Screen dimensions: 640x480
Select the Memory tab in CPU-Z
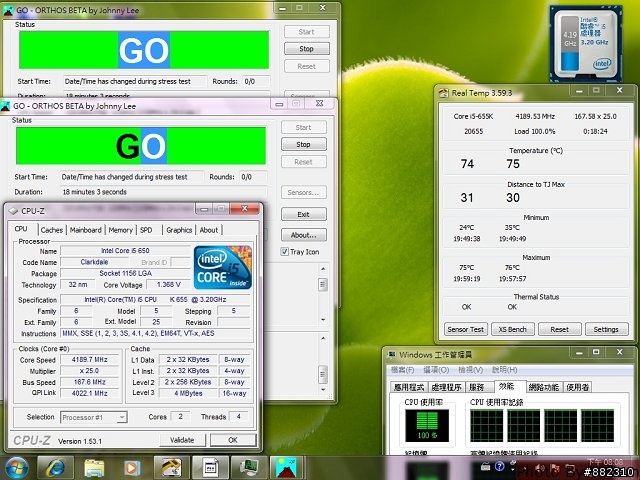click(x=120, y=230)
